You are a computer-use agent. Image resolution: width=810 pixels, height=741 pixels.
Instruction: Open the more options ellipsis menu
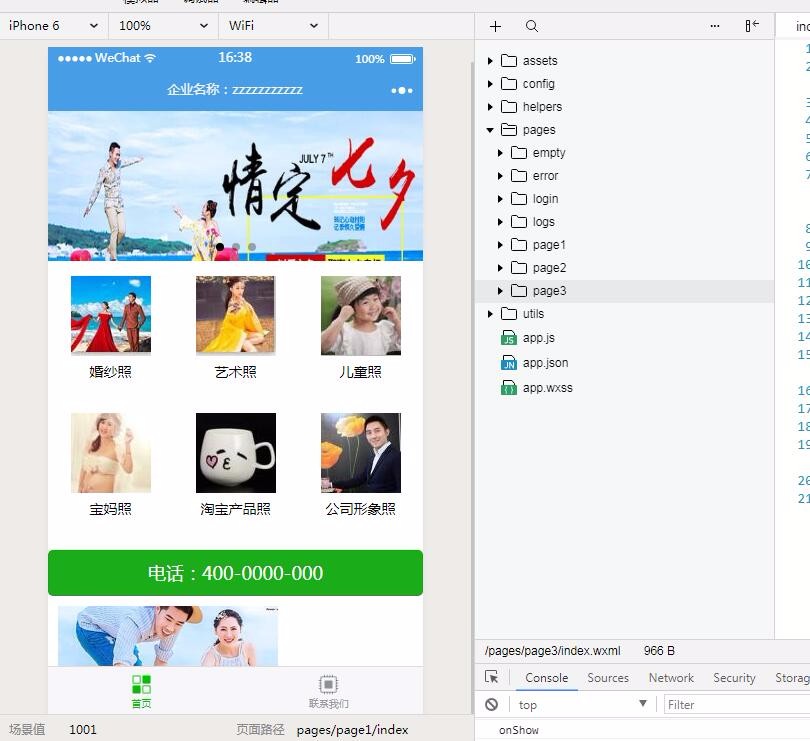pyautogui.click(x=715, y=26)
